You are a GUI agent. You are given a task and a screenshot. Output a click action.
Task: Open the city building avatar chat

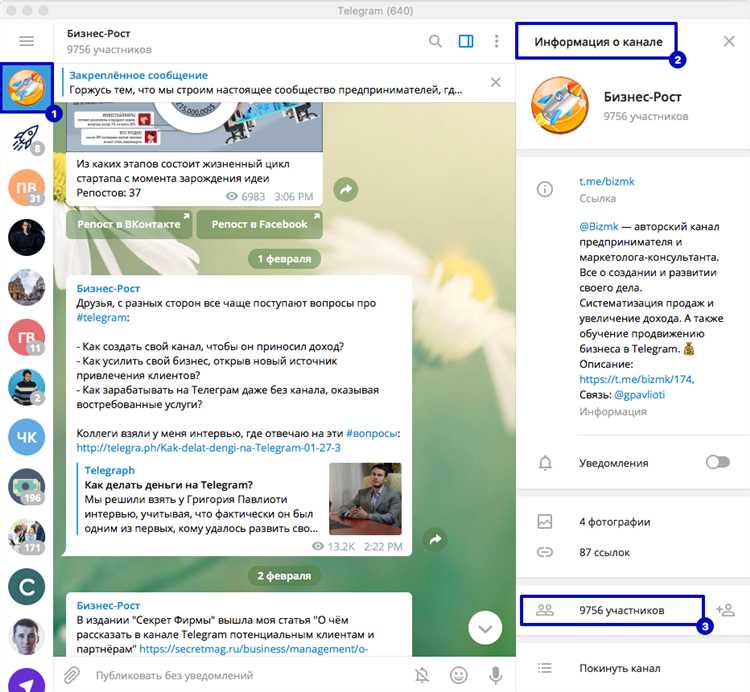(x=26, y=287)
